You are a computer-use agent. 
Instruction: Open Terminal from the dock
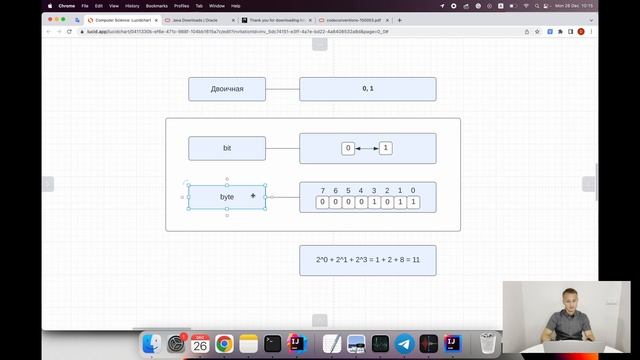click(272, 344)
